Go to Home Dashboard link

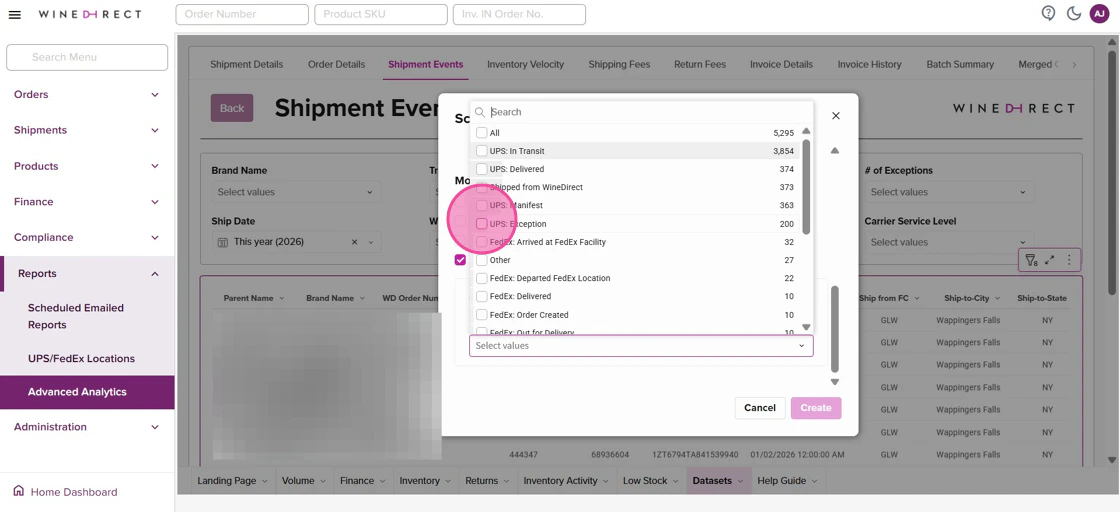coord(74,492)
